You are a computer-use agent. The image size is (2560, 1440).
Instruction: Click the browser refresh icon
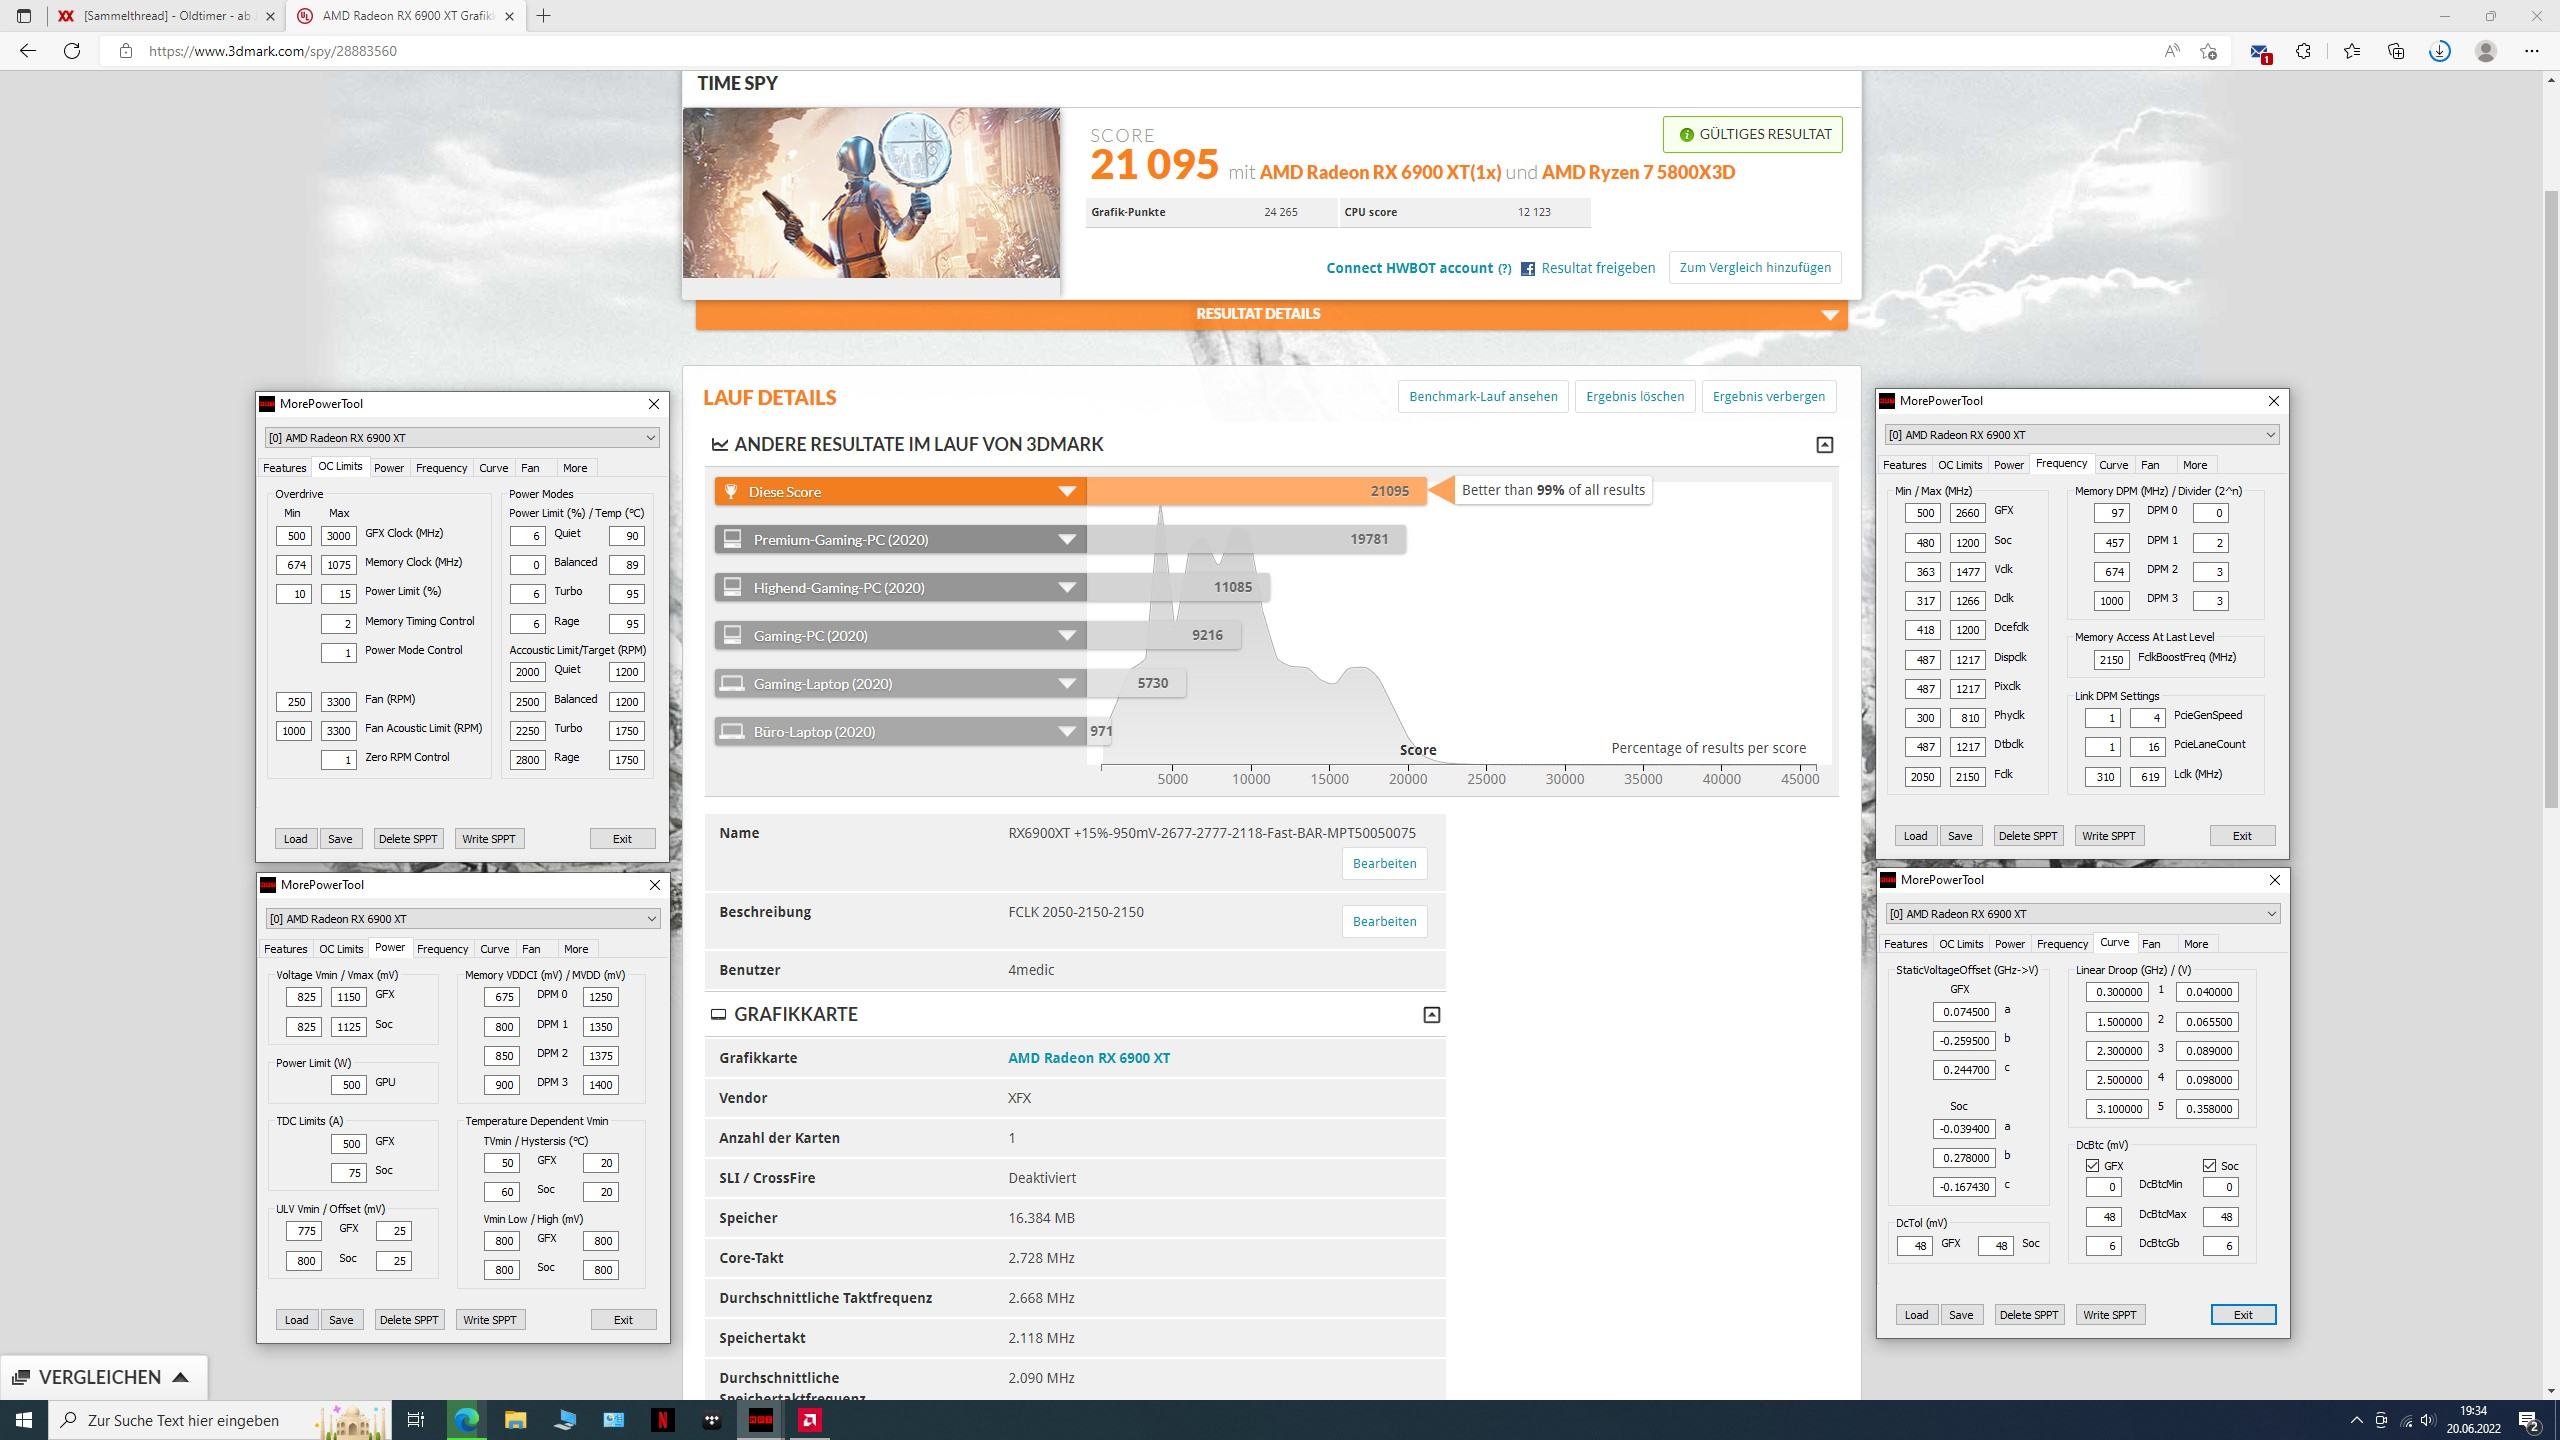point(72,51)
